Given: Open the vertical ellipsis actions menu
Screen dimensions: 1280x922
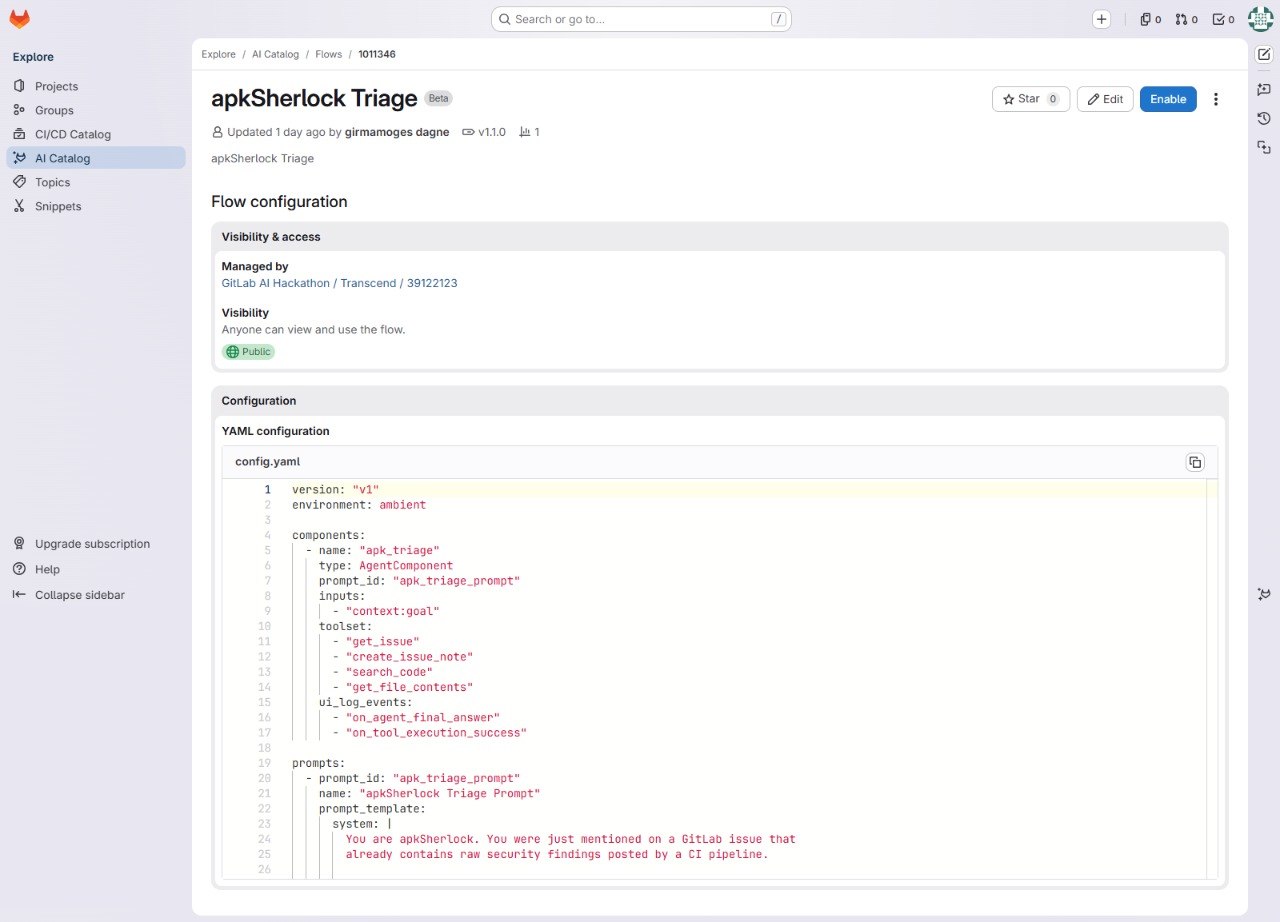Looking at the screenshot, I should [1216, 99].
